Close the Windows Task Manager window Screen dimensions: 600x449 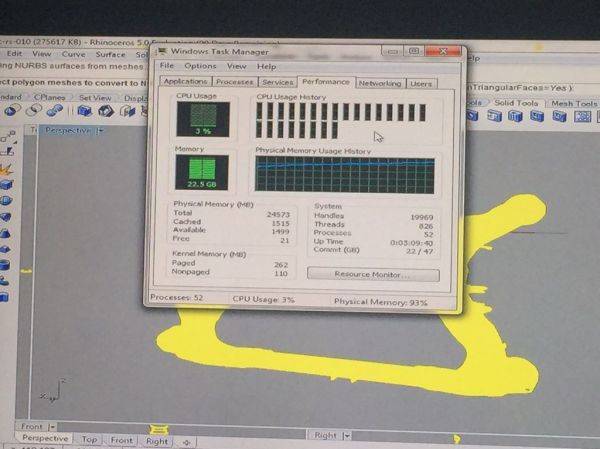[443, 51]
